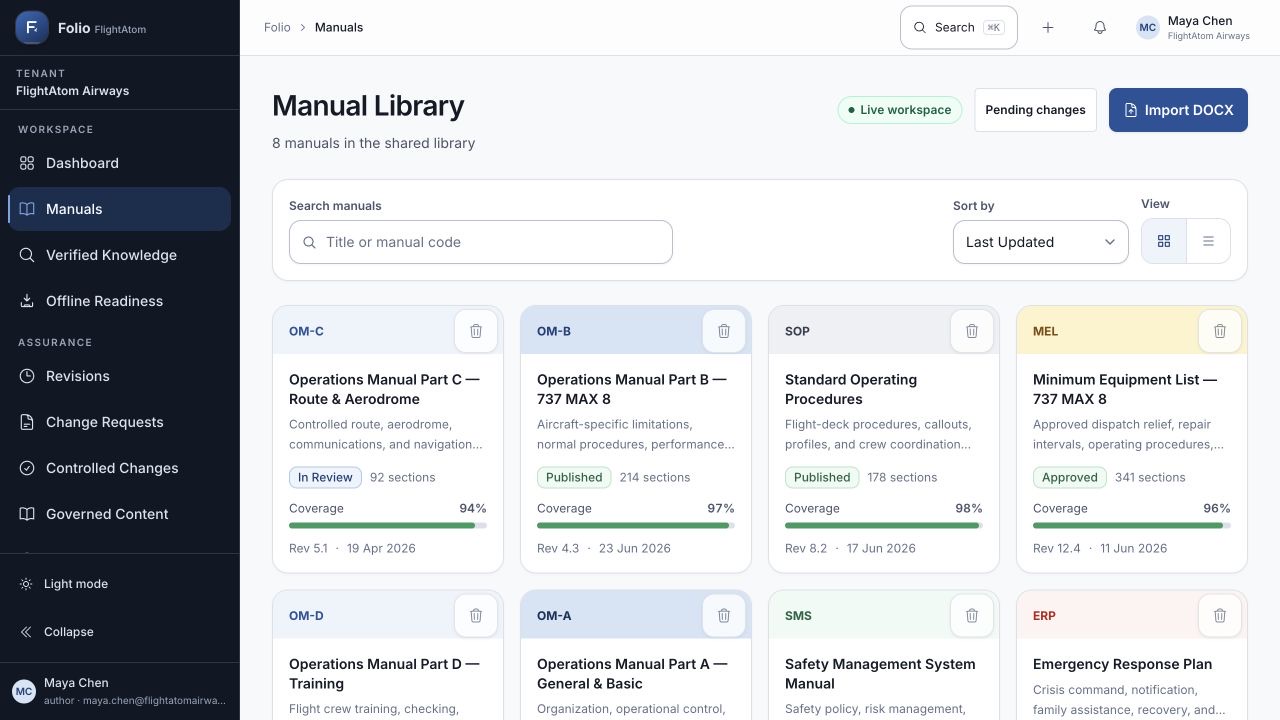The image size is (1280, 720).
Task: Open Operations Manual Part D — Training
Action: [x=384, y=674]
